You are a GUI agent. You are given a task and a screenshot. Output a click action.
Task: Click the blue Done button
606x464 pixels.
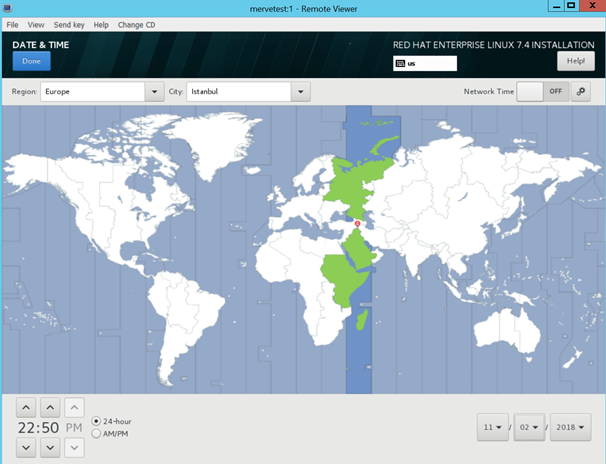click(31, 61)
